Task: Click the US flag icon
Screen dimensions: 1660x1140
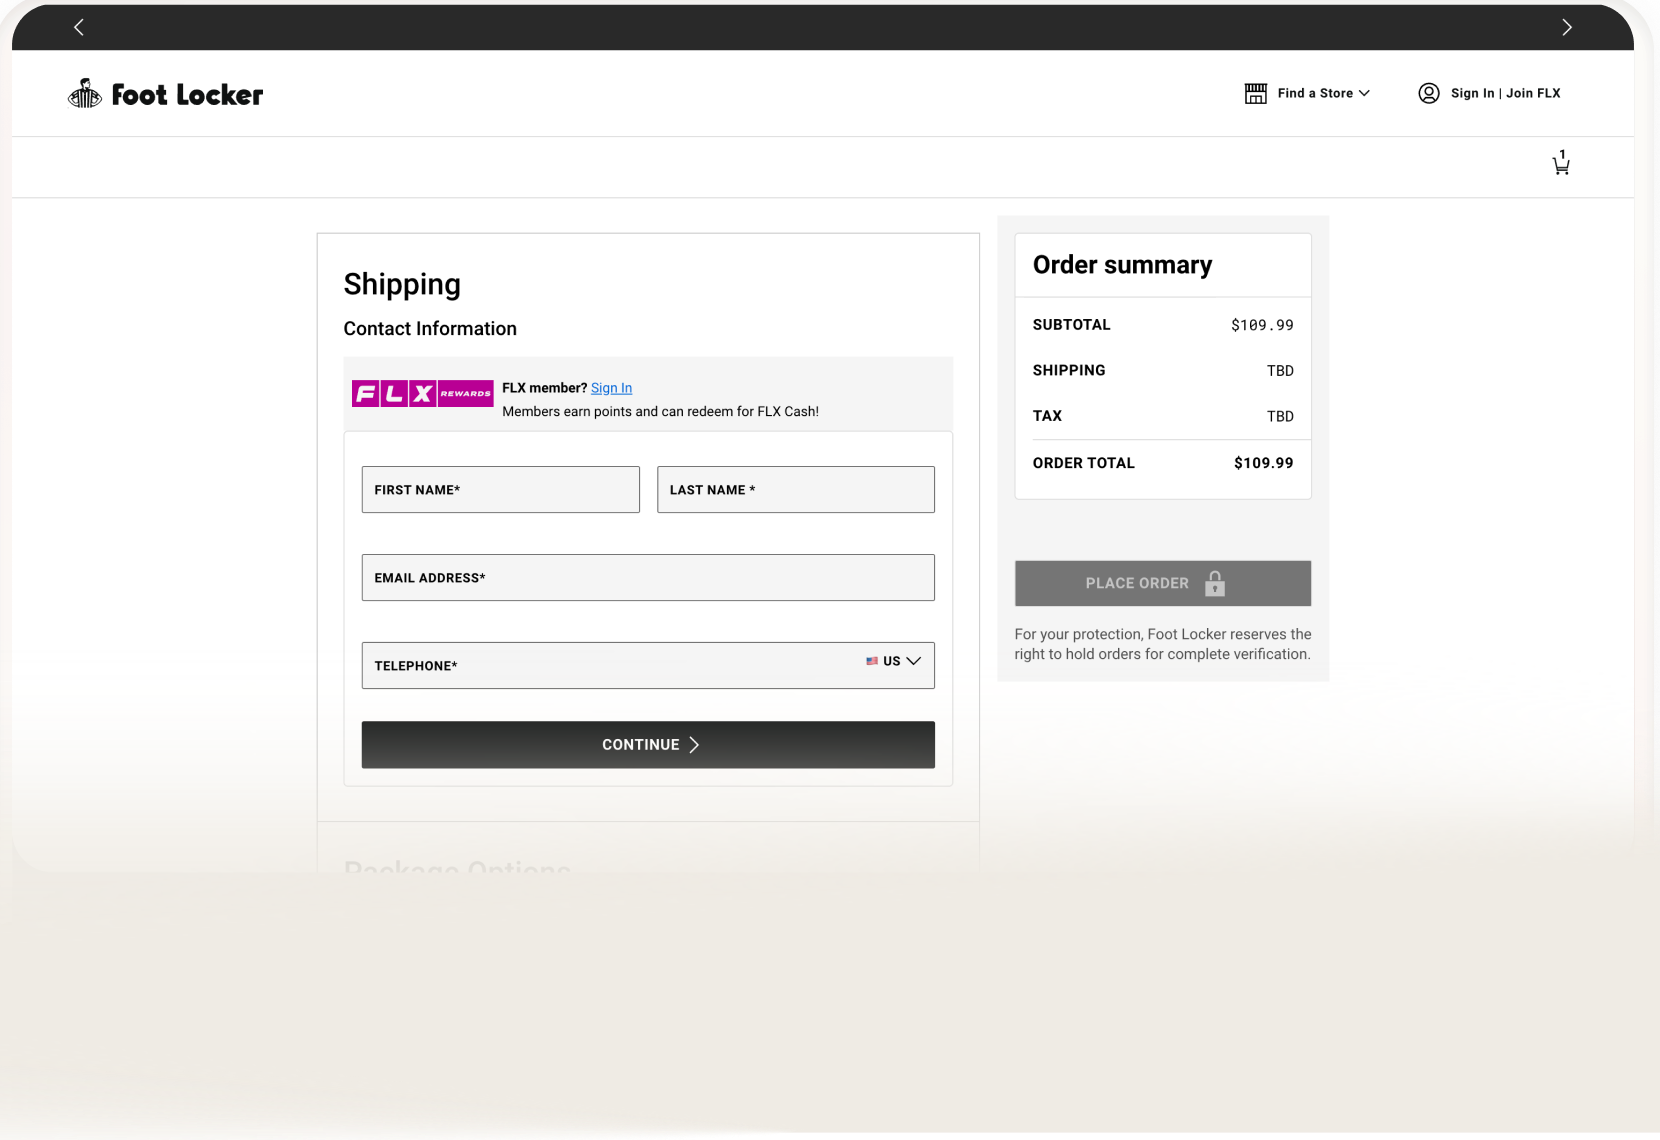Action: 872,661
